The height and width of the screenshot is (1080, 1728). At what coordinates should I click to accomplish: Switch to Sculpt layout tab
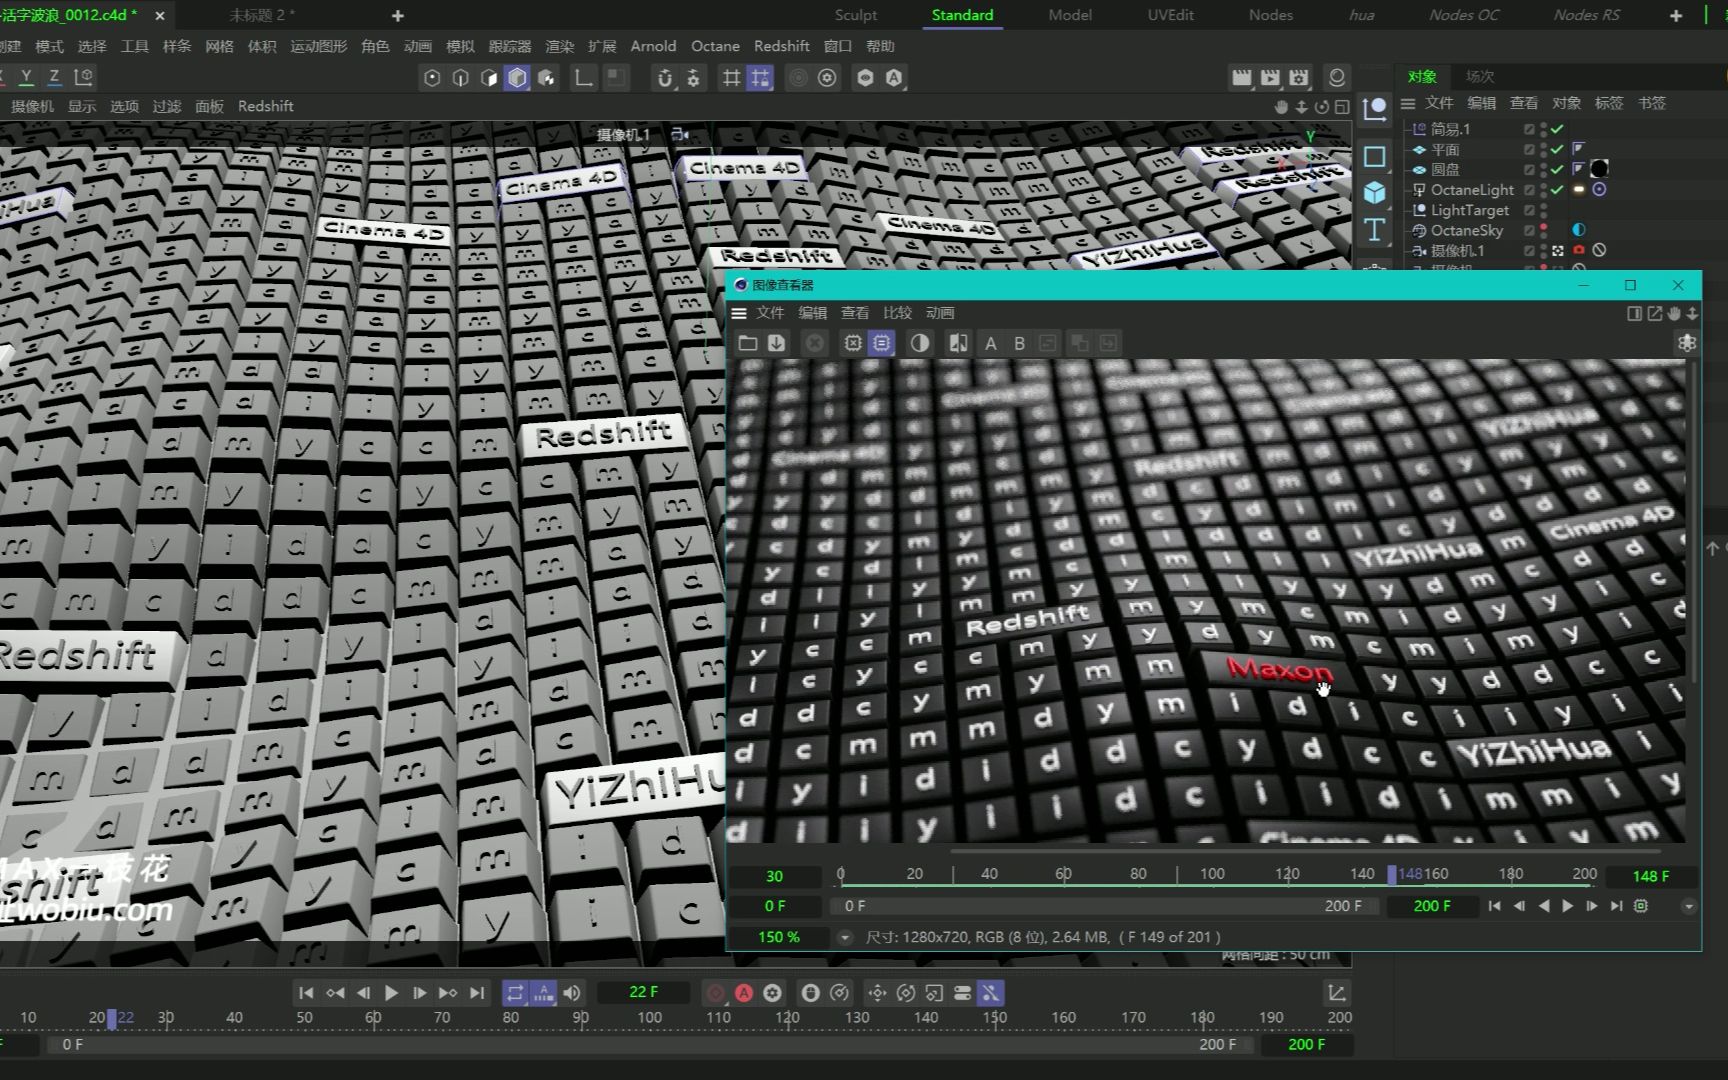click(856, 15)
